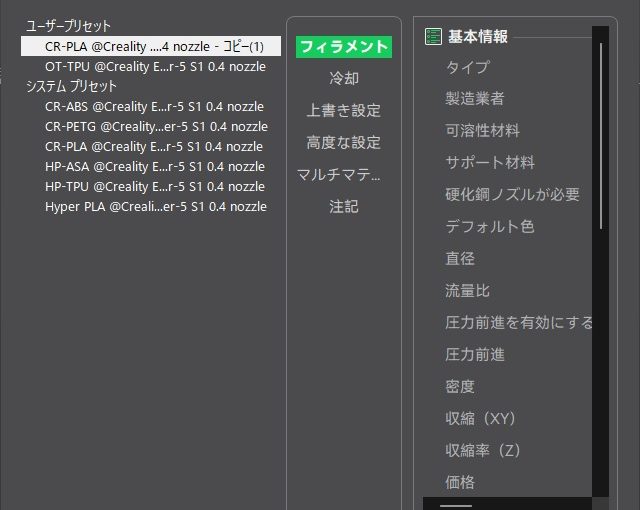Open the 上書き設定 tab

tap(343, 110)
